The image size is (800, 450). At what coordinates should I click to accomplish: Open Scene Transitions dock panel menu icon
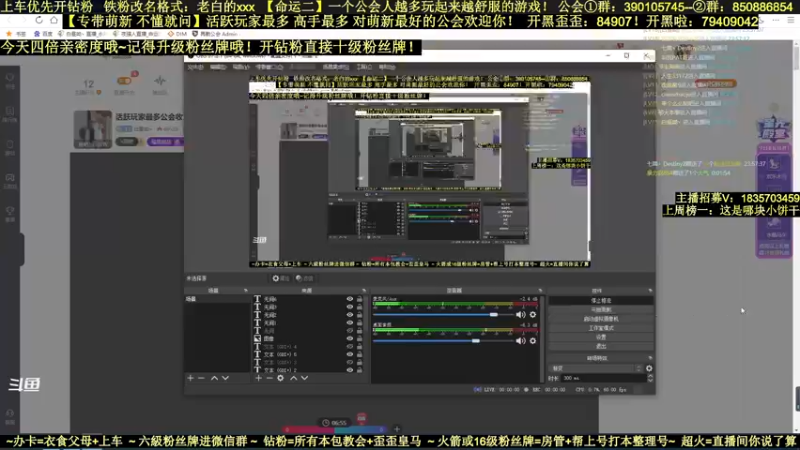(650, 358)
